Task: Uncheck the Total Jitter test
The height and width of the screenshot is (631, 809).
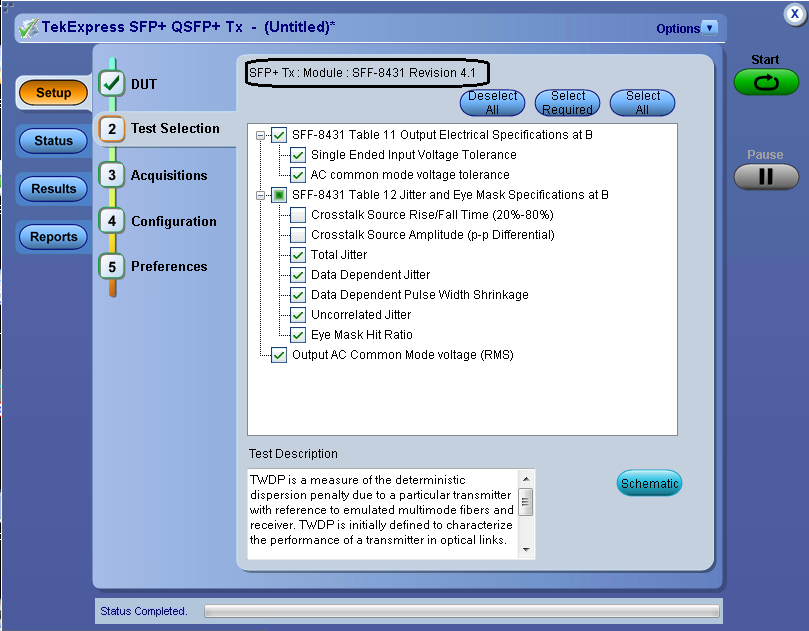Action: coord(297,255)
